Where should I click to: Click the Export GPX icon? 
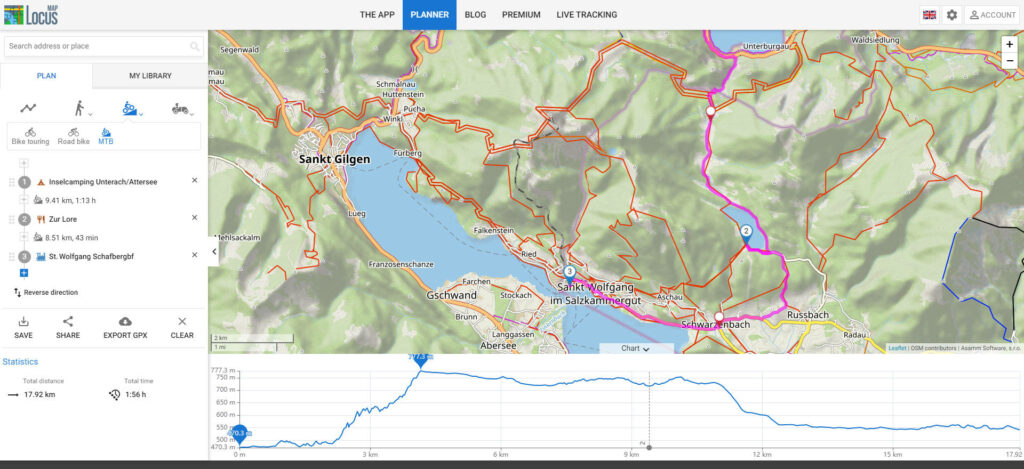click(x=125, y=327)
